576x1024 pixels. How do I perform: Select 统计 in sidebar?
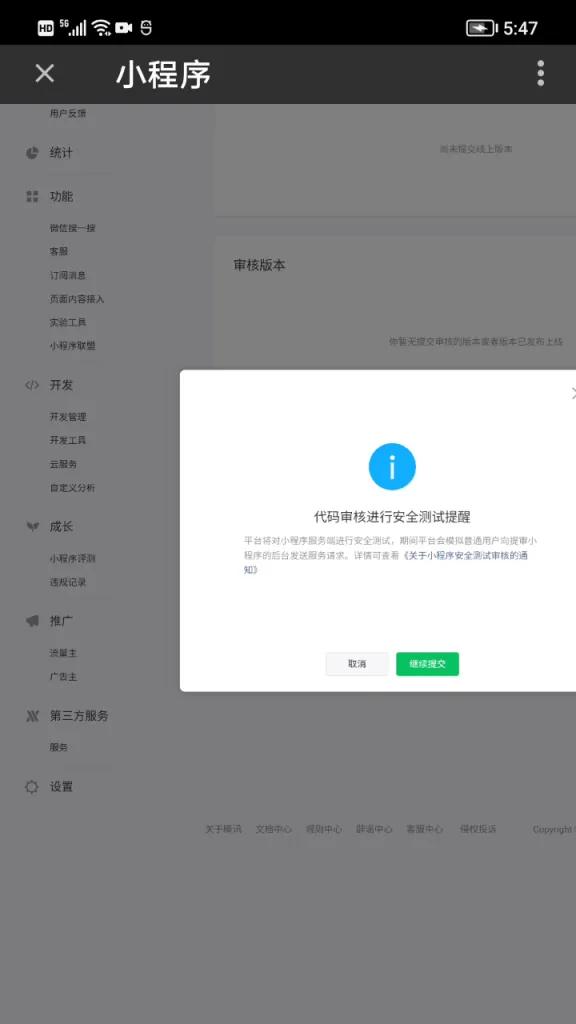61,153
